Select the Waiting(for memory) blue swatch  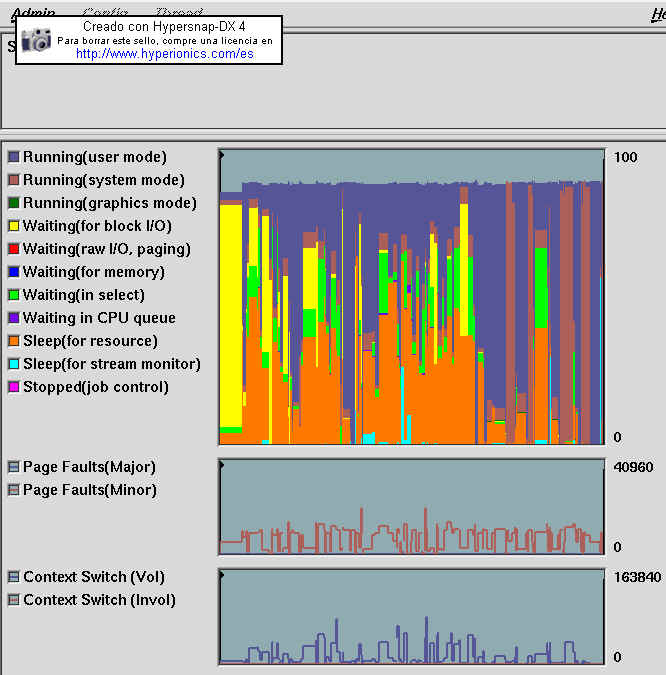[x=14, y=272]
